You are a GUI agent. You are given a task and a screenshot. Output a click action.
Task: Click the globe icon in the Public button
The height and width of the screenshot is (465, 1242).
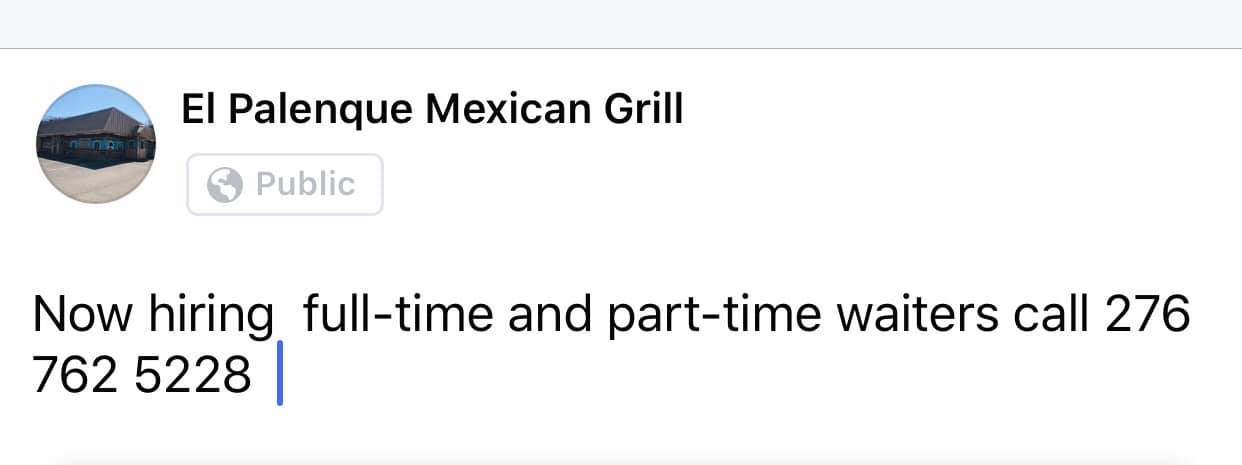click(x=225, y=185)
